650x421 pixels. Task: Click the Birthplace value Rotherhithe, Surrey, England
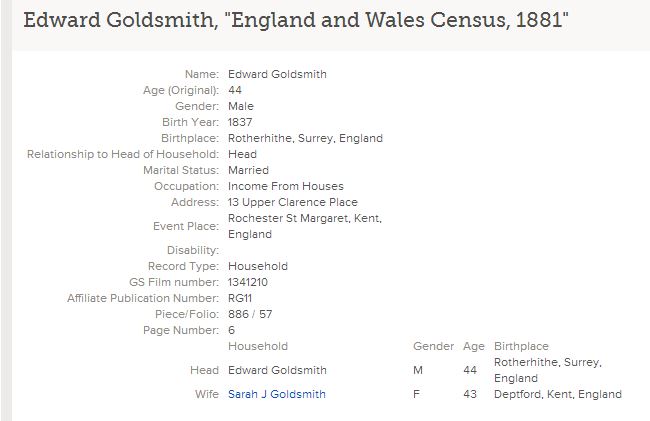306,138
